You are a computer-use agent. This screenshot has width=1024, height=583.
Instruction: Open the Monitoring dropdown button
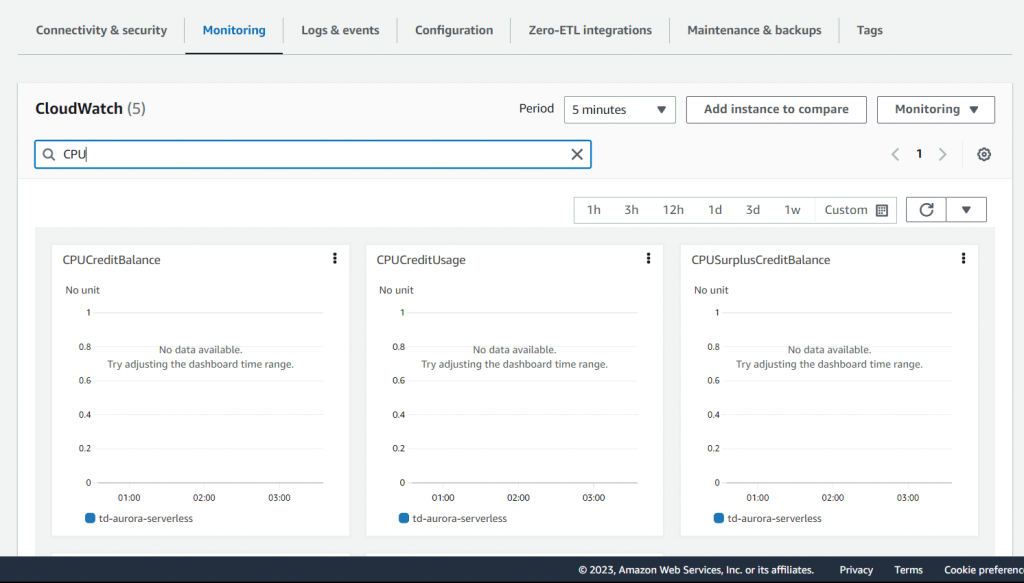[935, 110]
